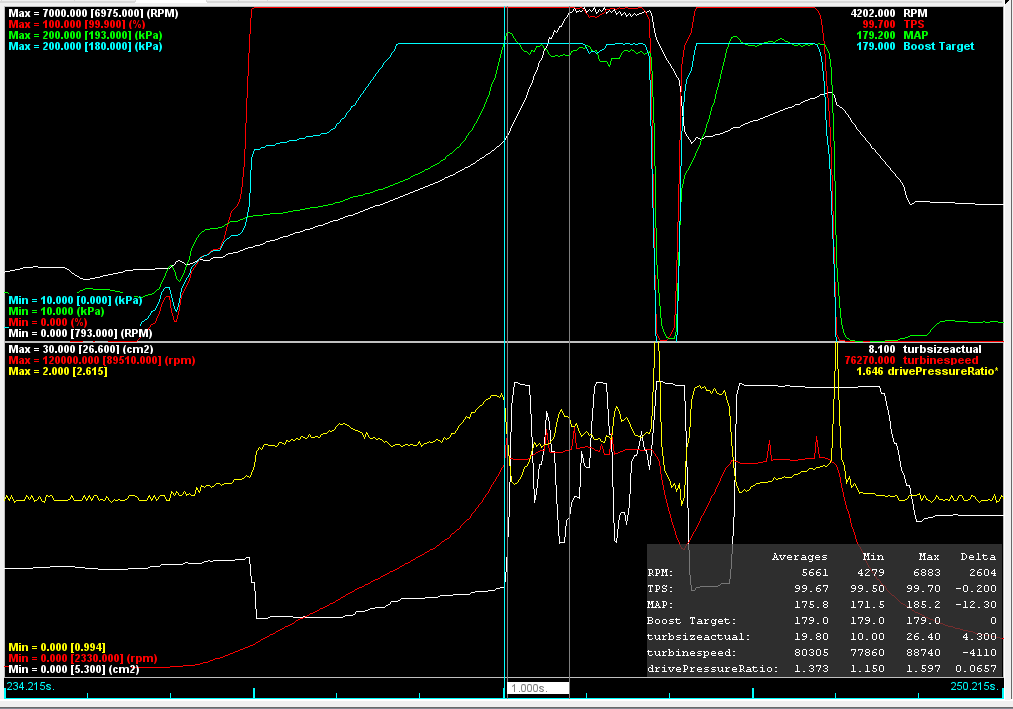Select the '4202.000 RPM' cursor readout
This screenshot has width=1013, height=709.
888,13
